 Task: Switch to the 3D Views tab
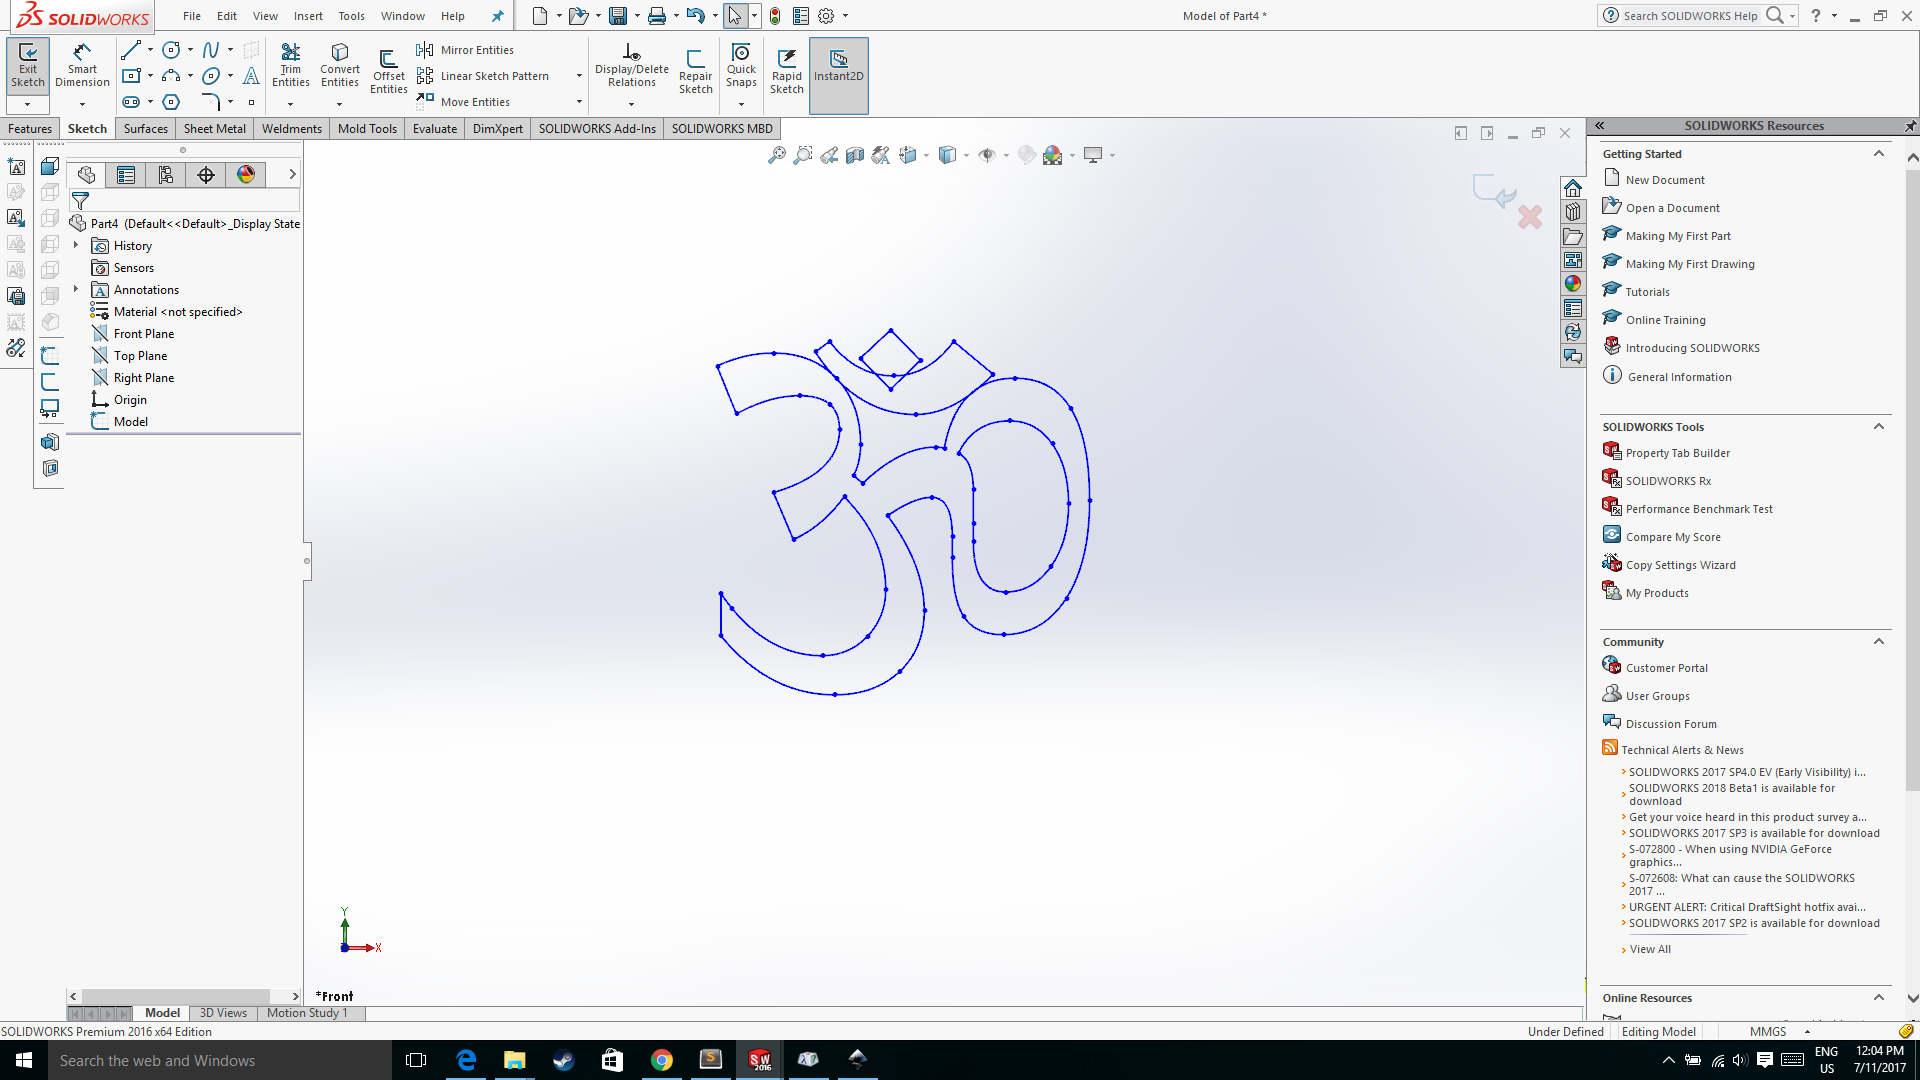coord(223,1013)
